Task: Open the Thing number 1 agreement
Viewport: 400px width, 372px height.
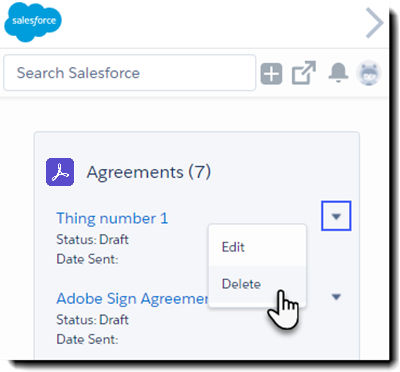Action: (112, 219)
